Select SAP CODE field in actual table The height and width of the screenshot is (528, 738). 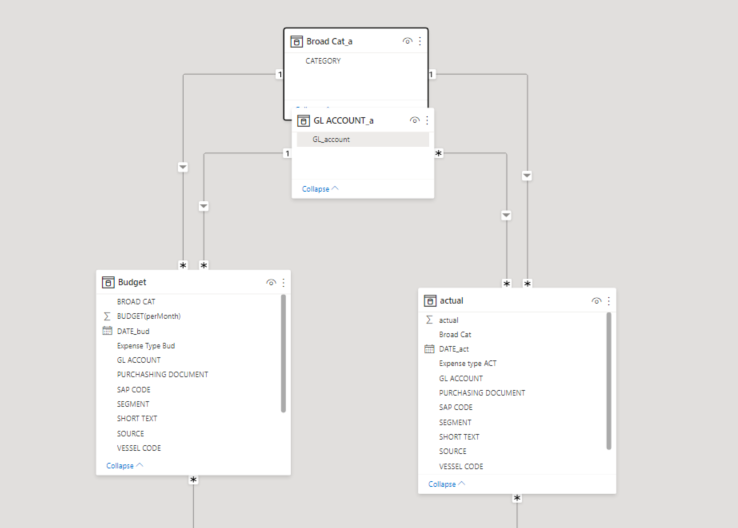[456, 407]
